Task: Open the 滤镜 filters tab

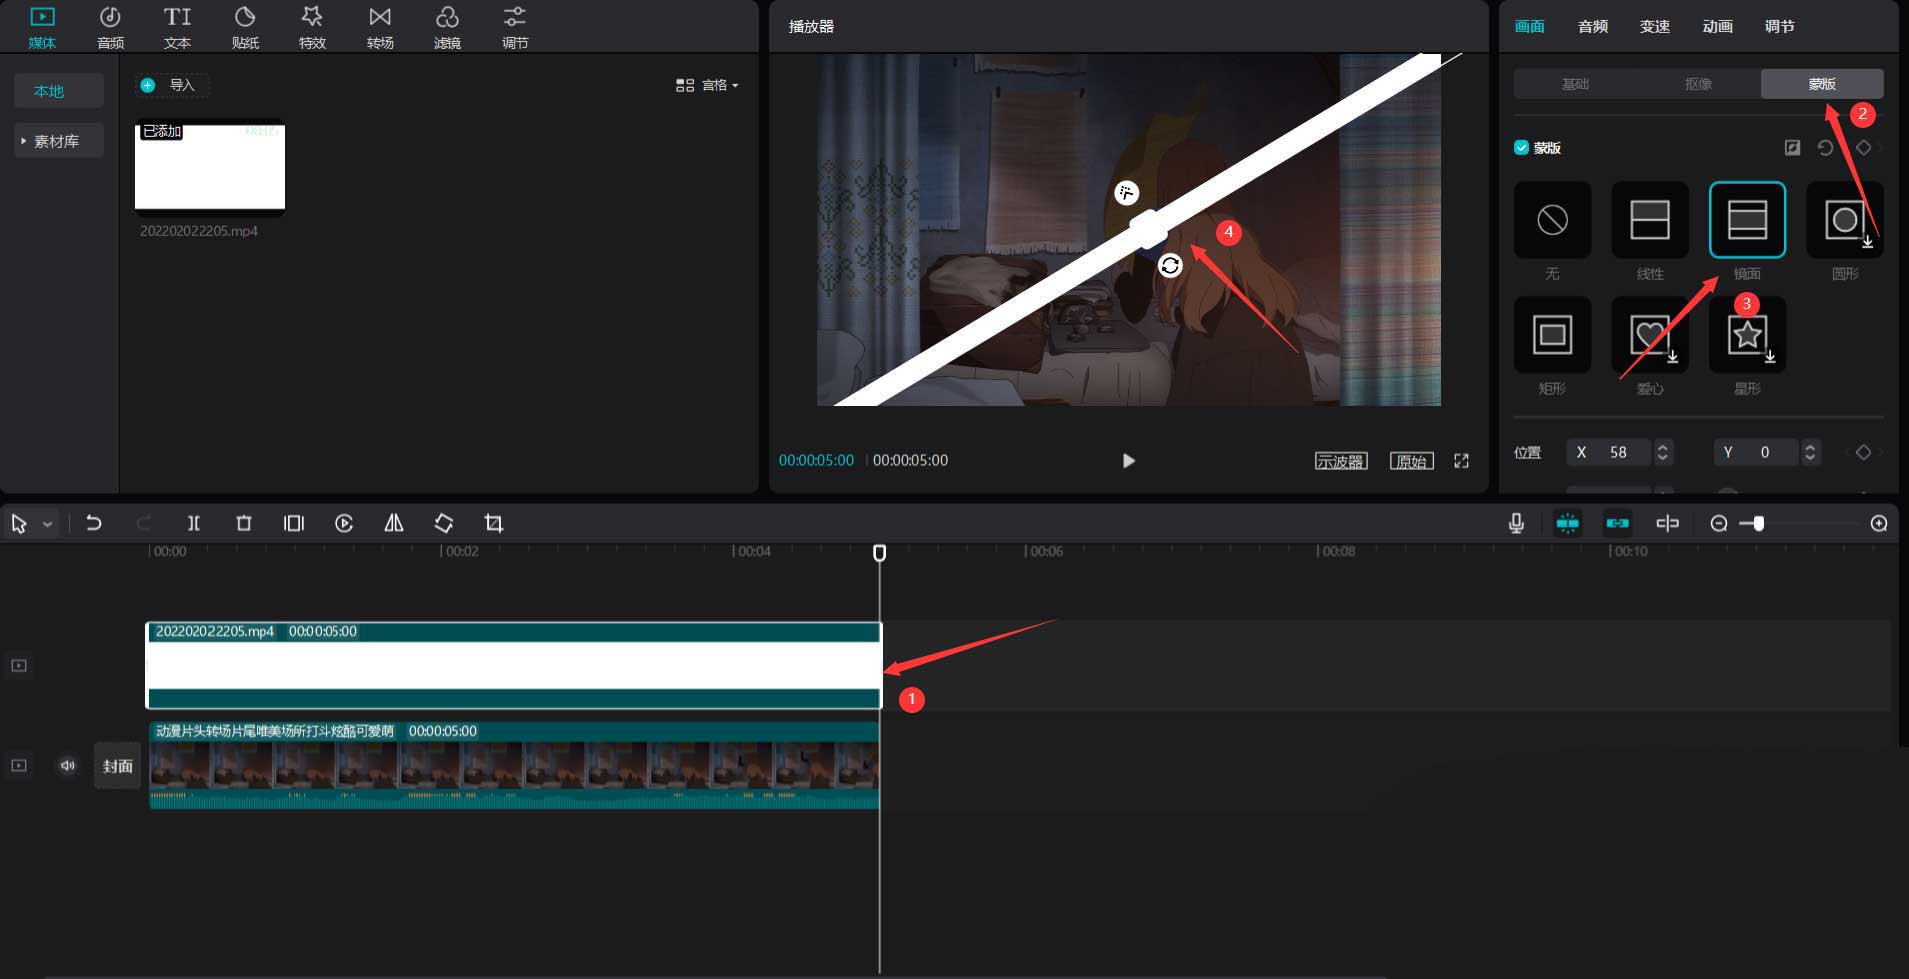Action: point(447,28)
